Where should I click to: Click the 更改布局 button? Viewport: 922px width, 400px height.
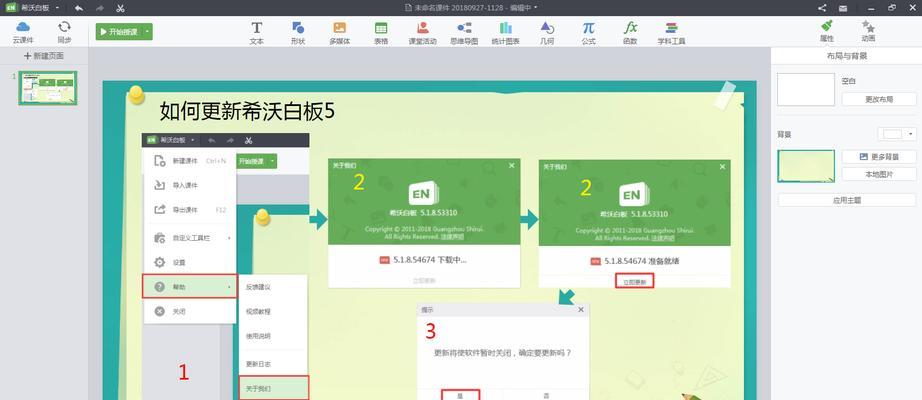pyautogui.click(x=878, y=99)
